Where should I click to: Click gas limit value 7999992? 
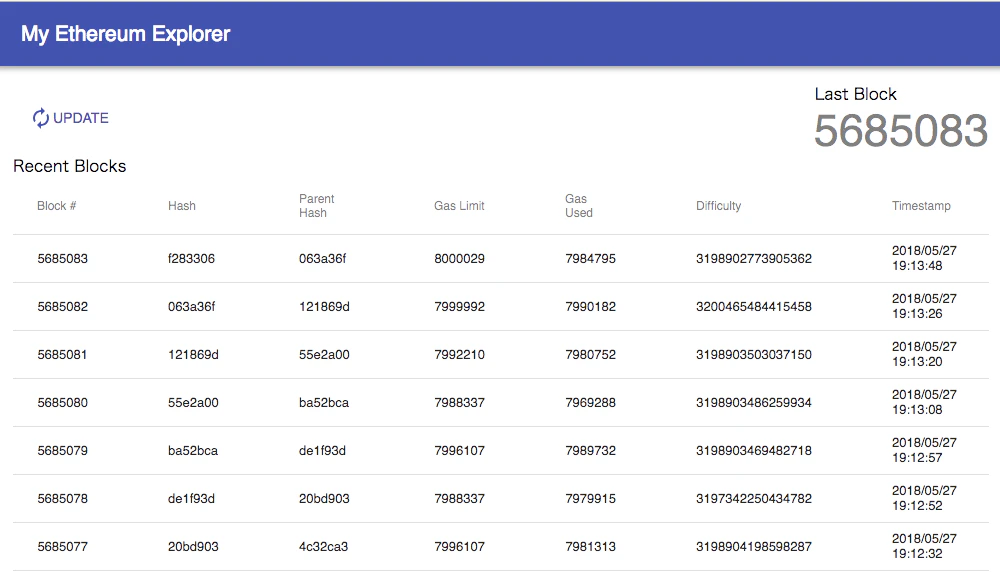pyautogui.click(x=459, y=306)
